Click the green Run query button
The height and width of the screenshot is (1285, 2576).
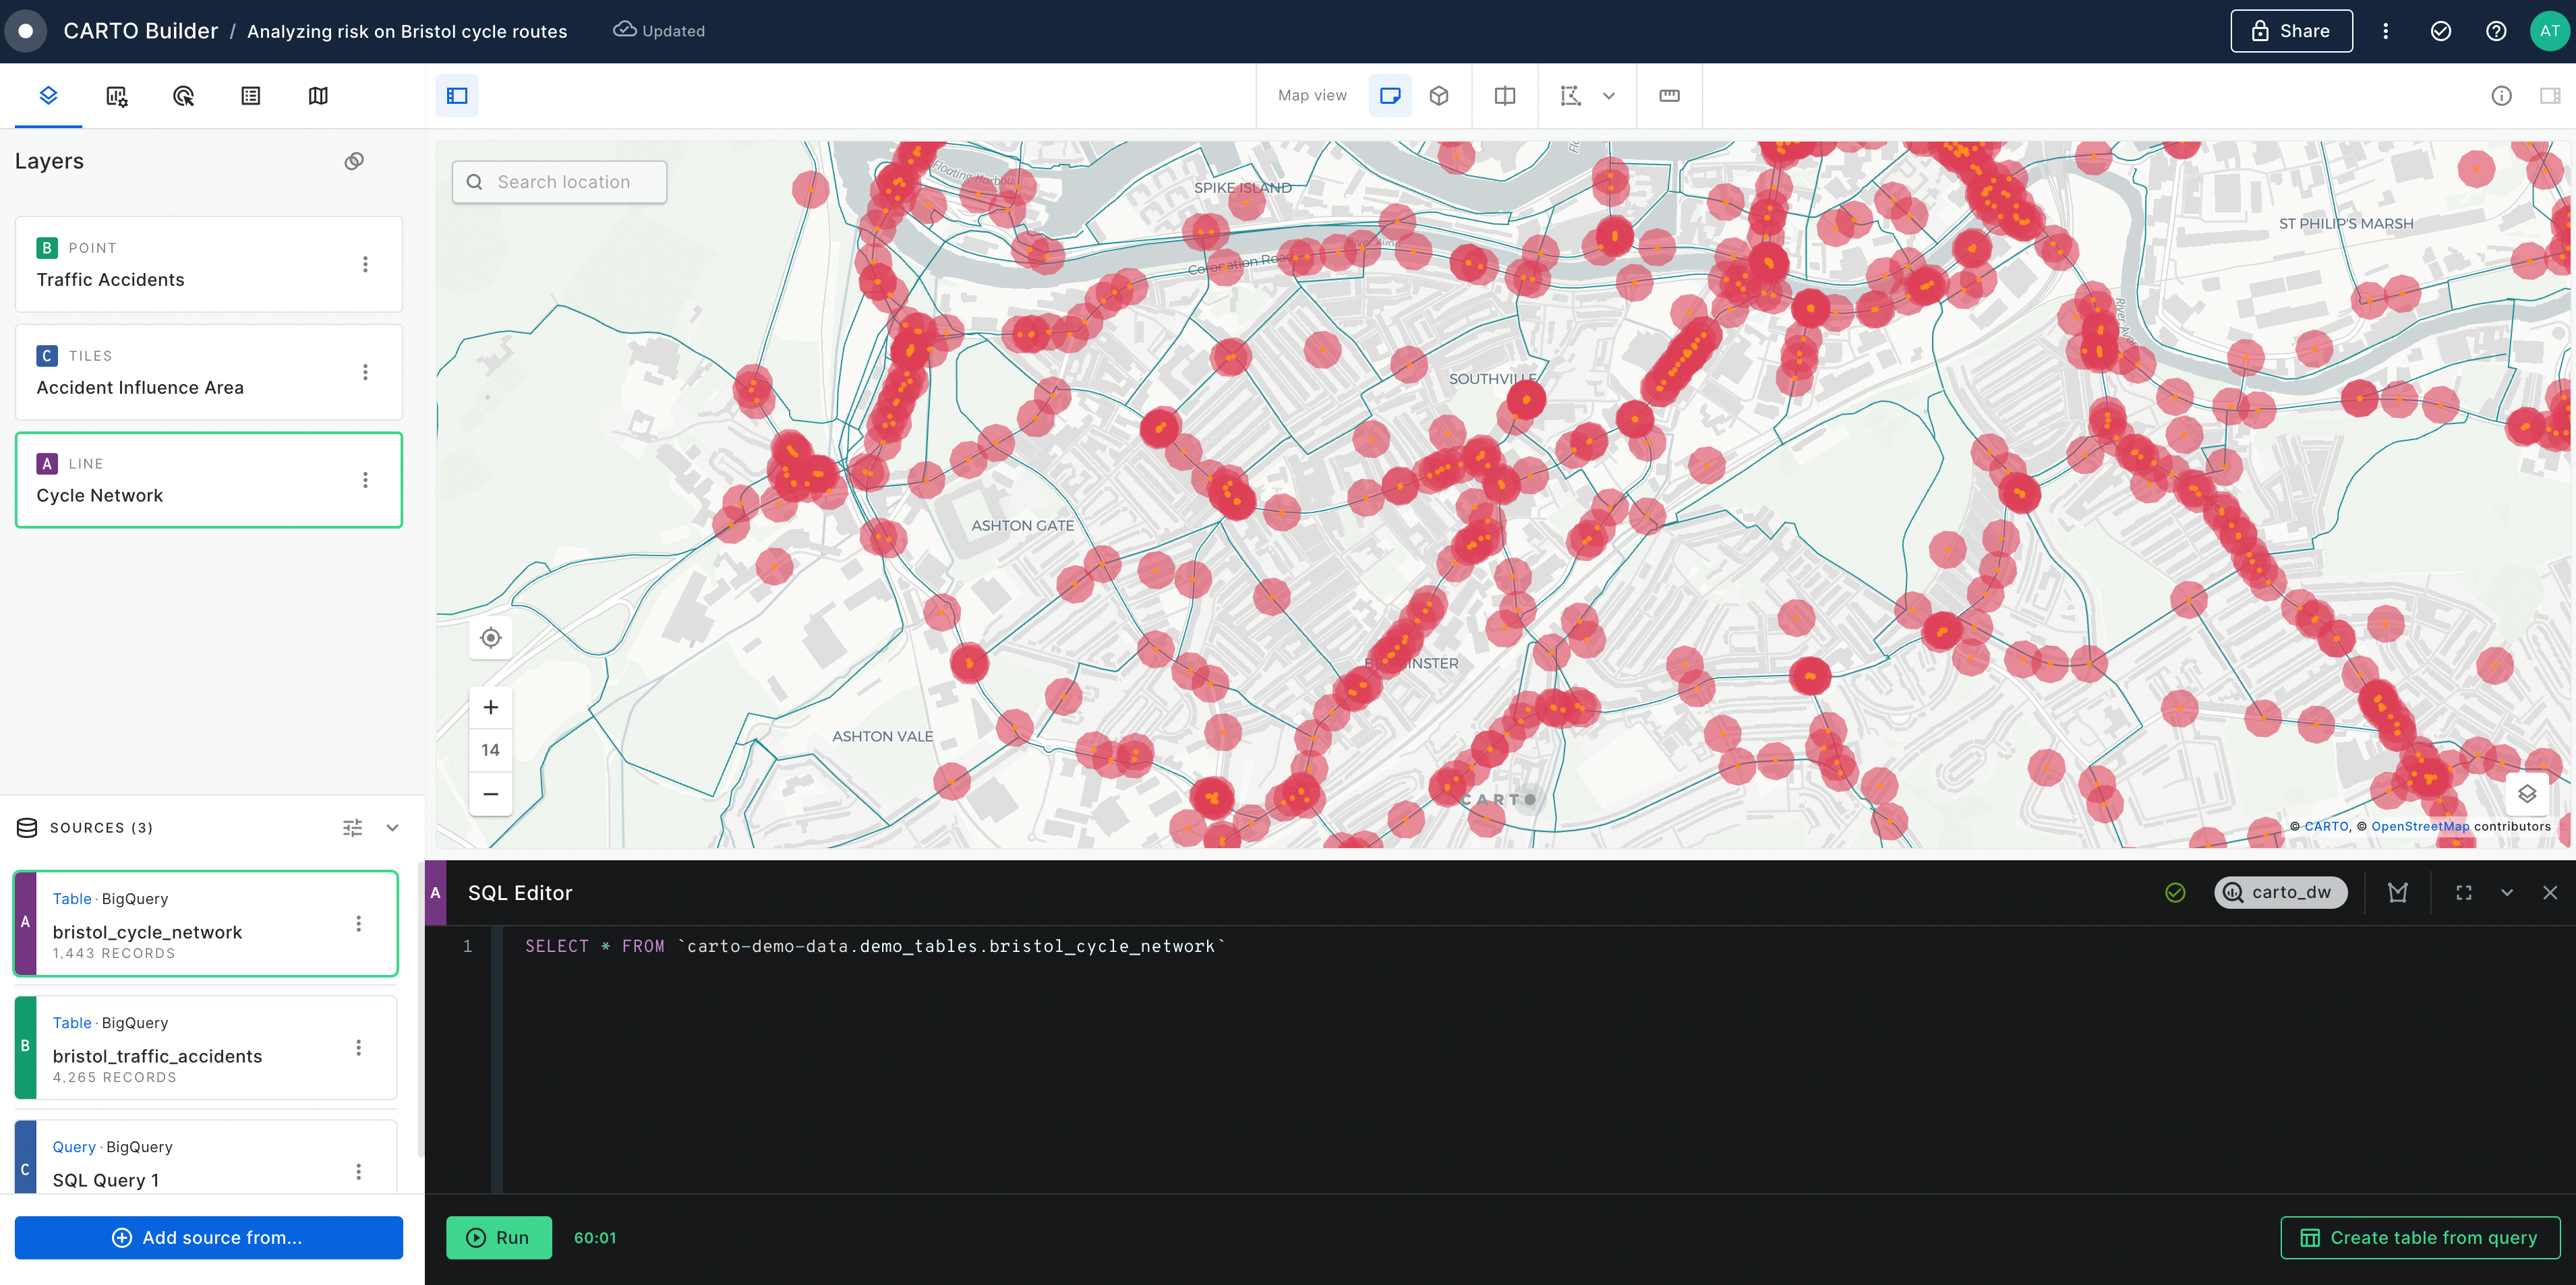pyautogui.click(x=499, y=1237)
